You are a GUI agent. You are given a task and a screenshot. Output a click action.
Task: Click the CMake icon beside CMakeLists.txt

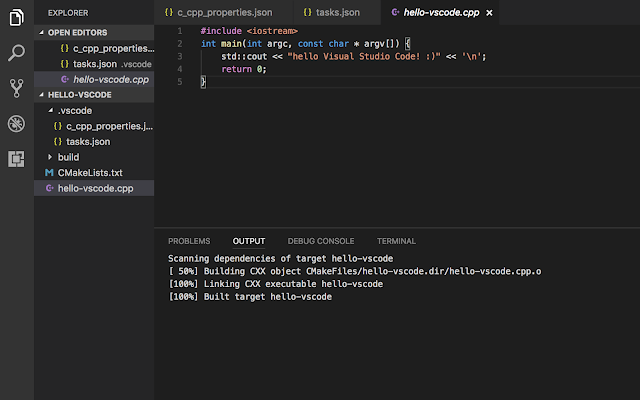coord(49,172)
